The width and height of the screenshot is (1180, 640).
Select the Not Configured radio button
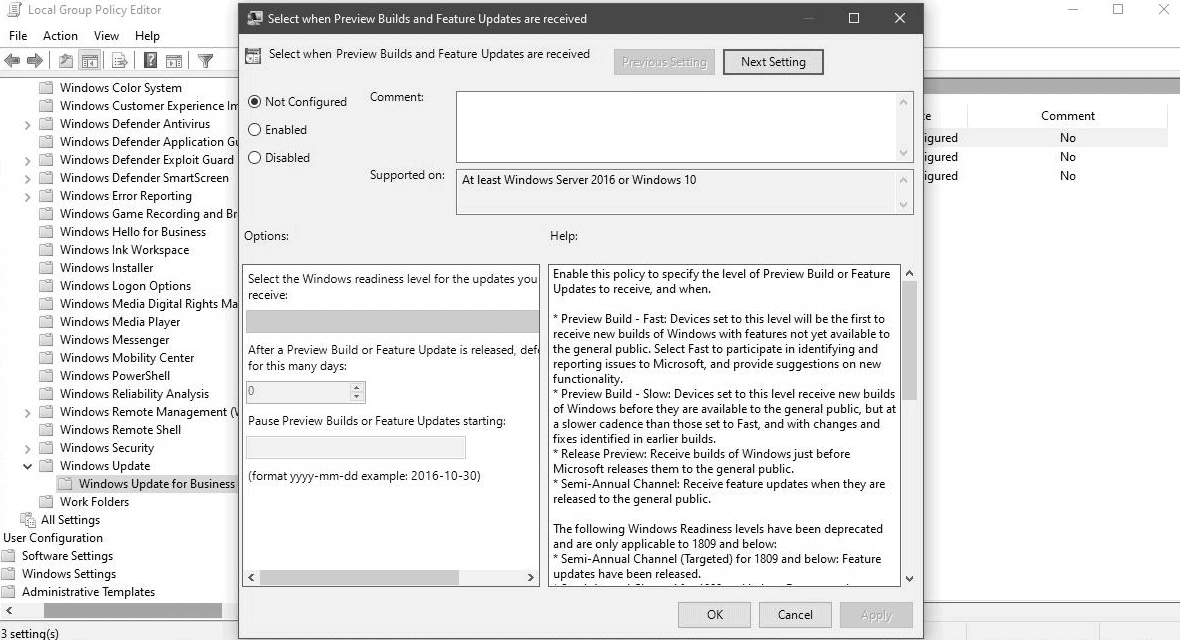pyautogui.click(x=254, y=102)
